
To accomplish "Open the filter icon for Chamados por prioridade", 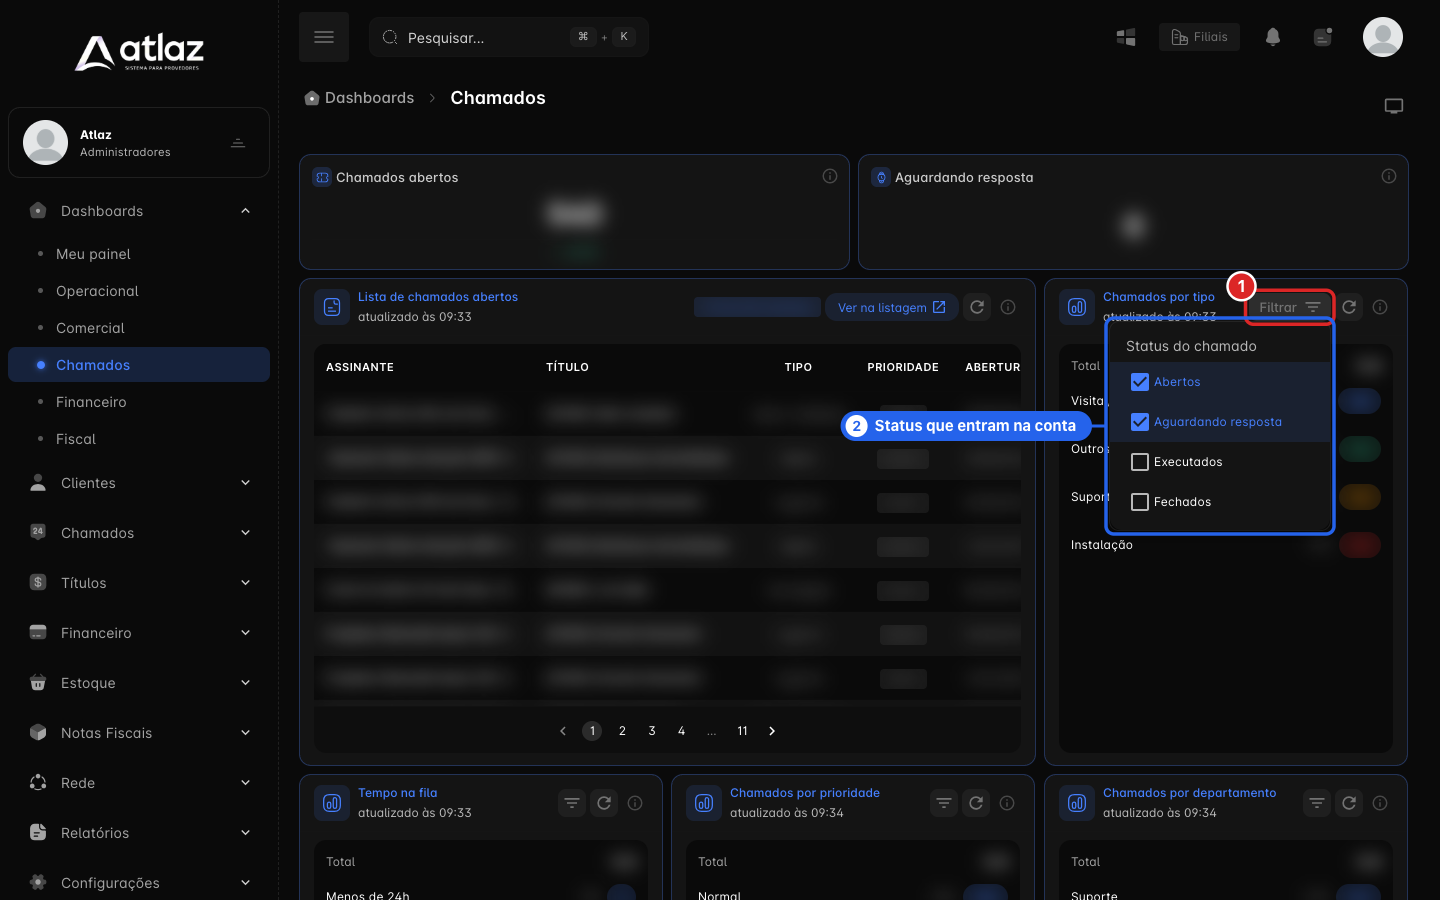I will click(x=944, y=803).
